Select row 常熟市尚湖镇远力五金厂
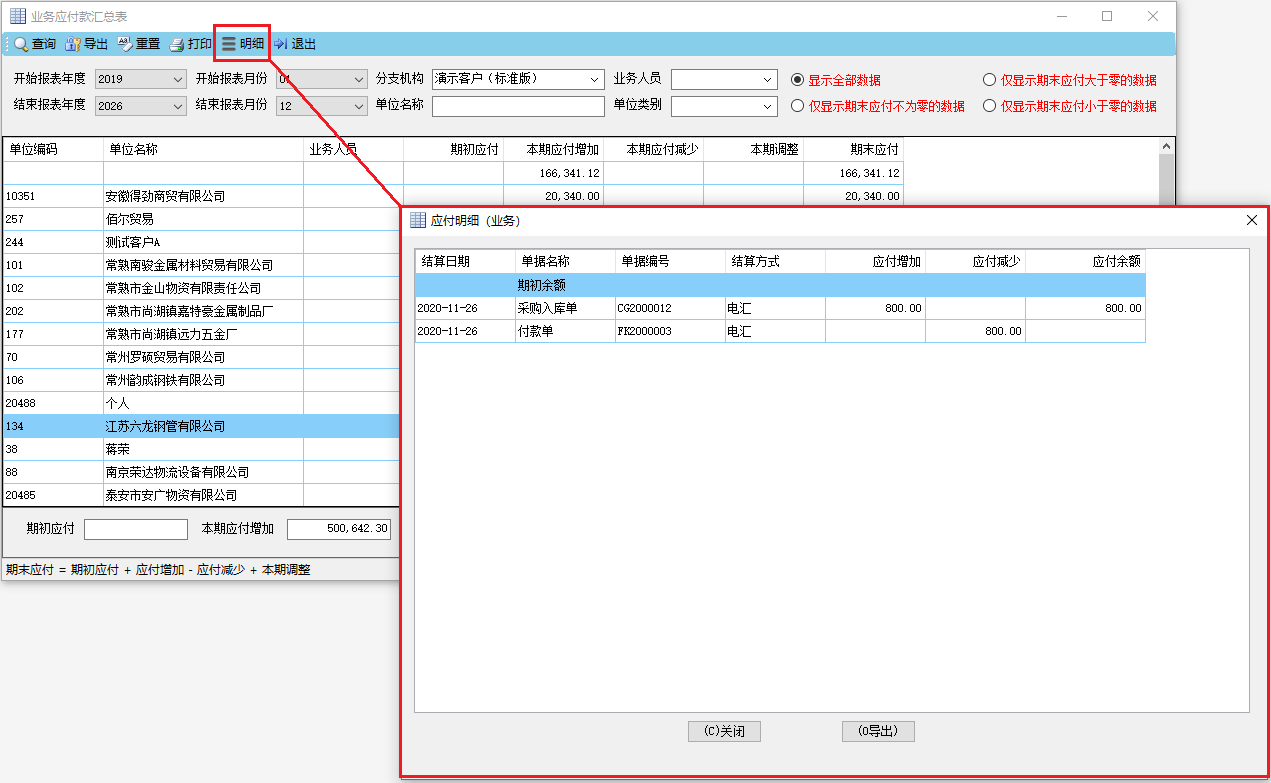1271x783 pixels. [201, 334]
